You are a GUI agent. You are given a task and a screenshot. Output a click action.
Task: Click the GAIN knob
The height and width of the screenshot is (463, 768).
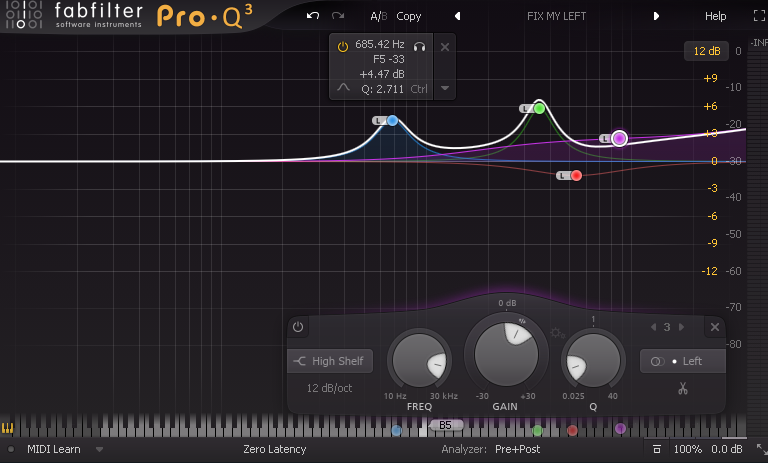click(x=506, y=353)
